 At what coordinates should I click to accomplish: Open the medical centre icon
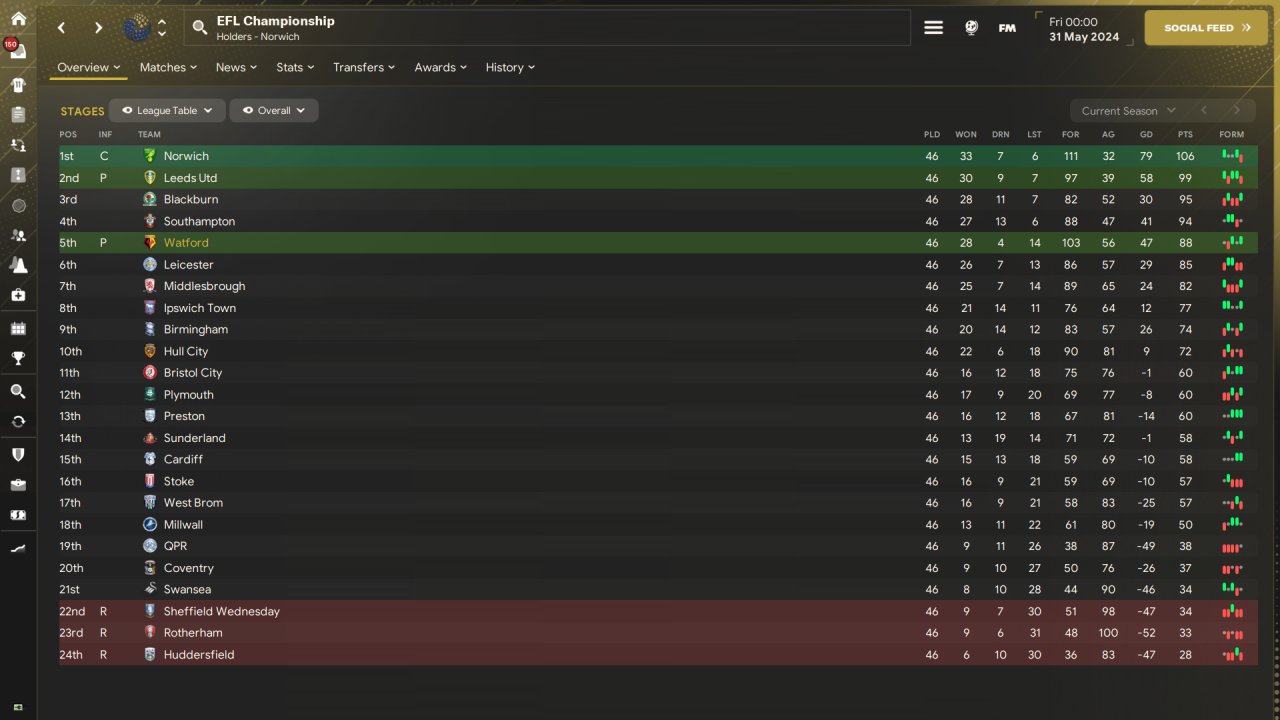click(18, 295)
